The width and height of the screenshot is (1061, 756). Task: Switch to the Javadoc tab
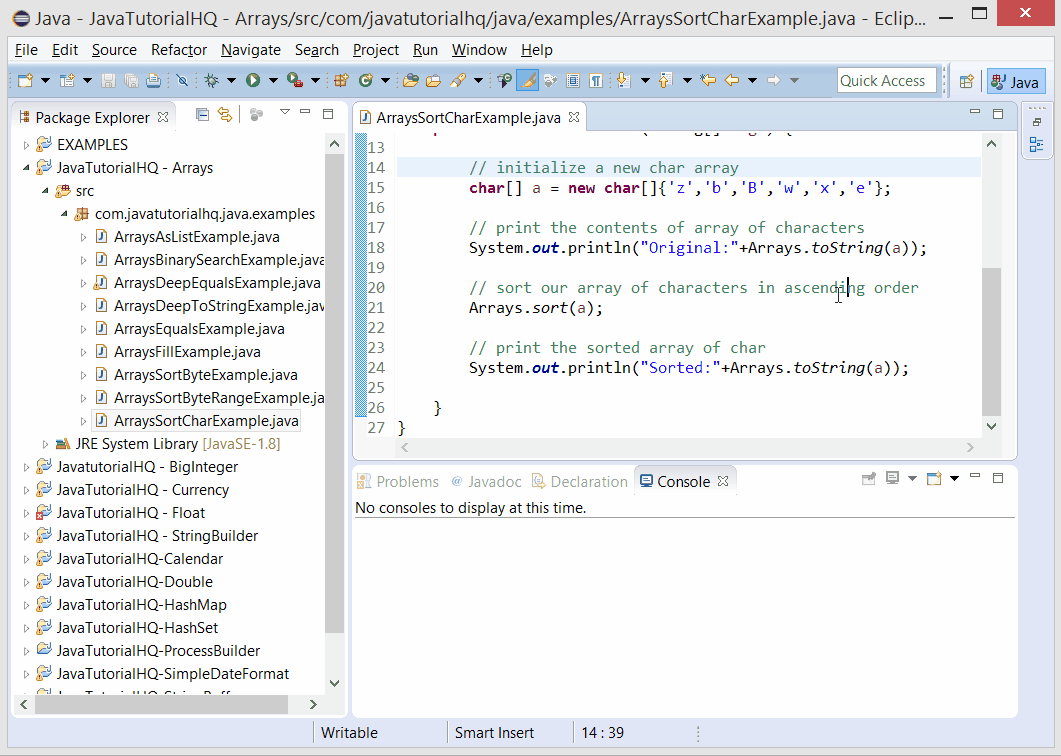click(487, 481)
